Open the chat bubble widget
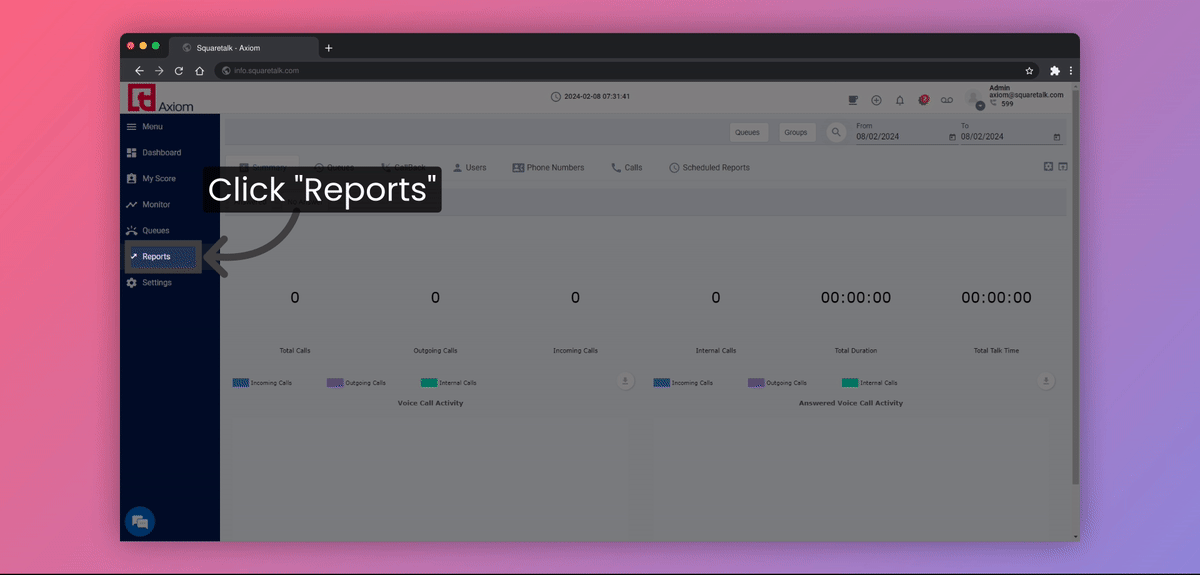The width and height of the screenshot is (1200, 575). (x=140, y=522)
